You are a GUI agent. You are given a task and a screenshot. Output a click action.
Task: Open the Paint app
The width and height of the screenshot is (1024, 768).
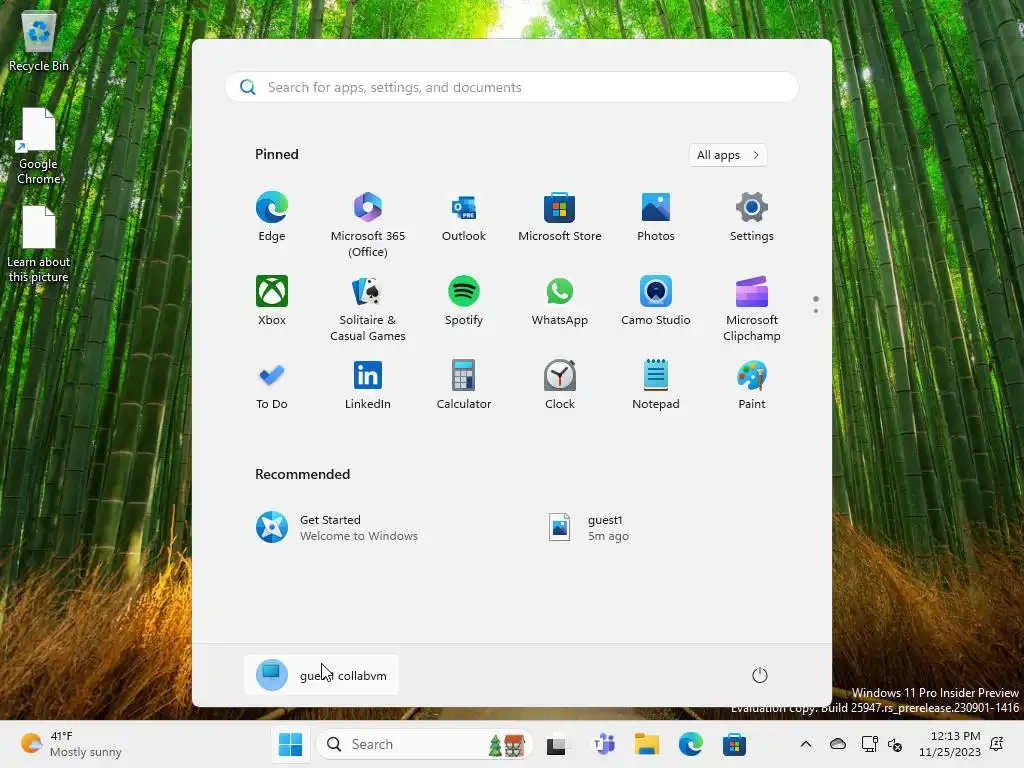[752, 385]
